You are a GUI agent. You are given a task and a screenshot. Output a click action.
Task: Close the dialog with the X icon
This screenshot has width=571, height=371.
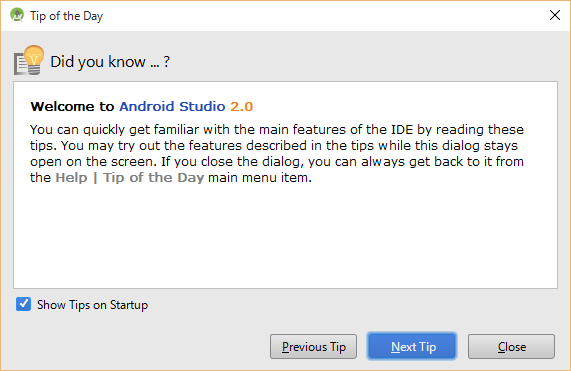pos(555,15)
